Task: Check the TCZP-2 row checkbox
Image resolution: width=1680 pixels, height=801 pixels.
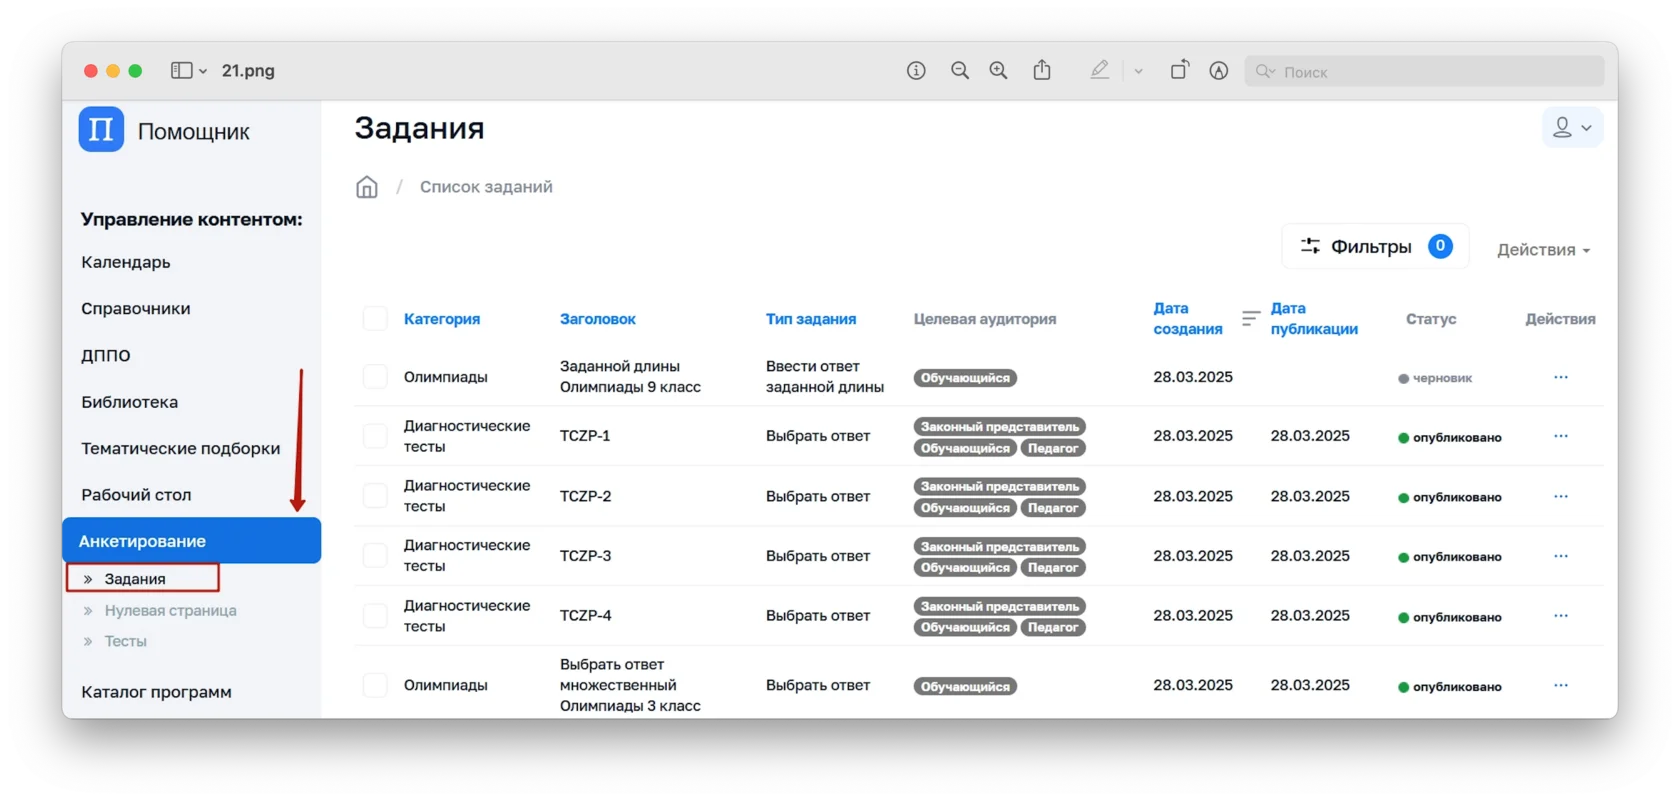Action: (375, 497)
